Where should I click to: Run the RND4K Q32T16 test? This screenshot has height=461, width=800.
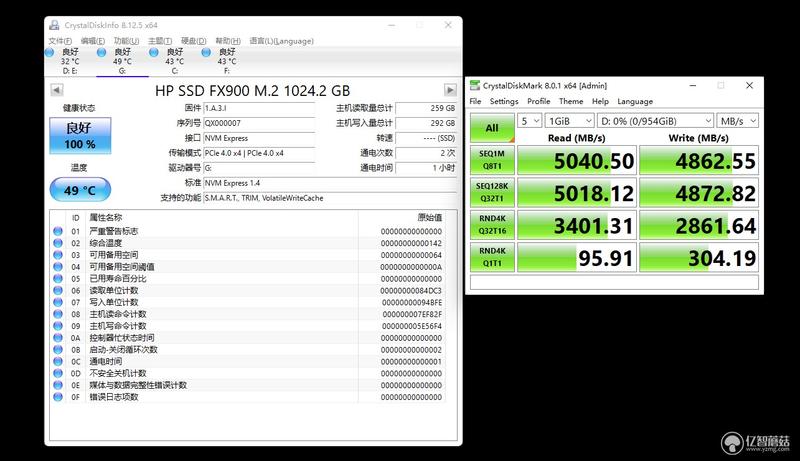click(492, 224)
